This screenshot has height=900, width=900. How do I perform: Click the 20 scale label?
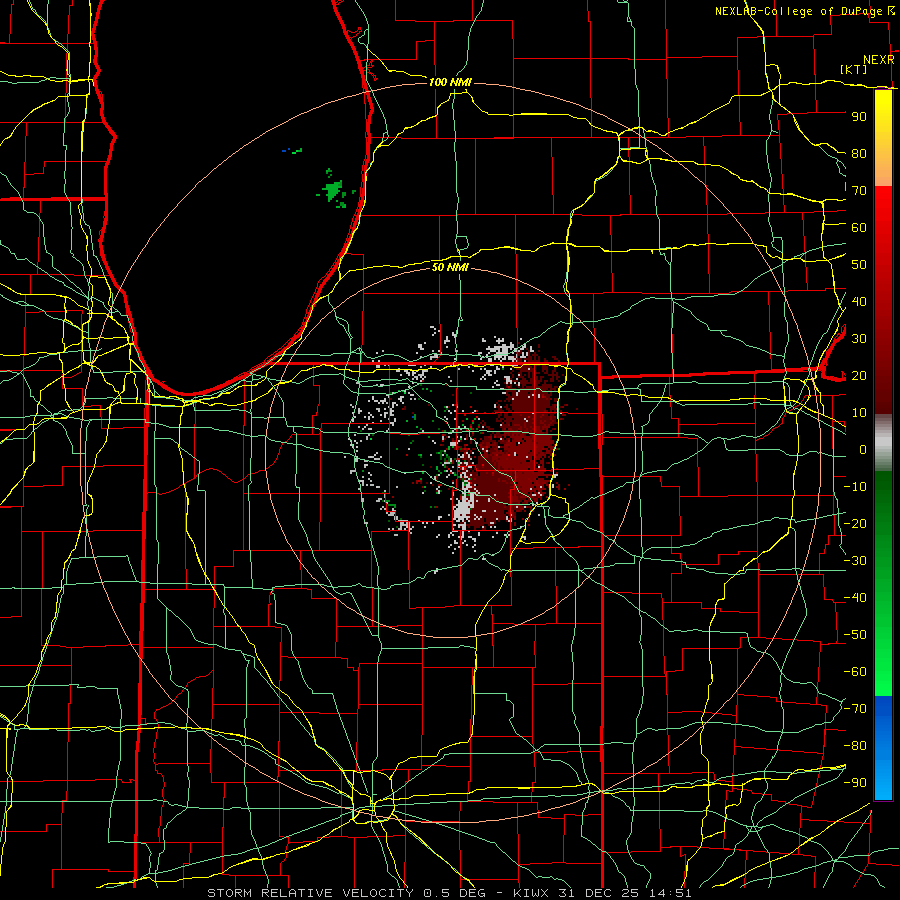pyautogui.click(x=859, y=375)
